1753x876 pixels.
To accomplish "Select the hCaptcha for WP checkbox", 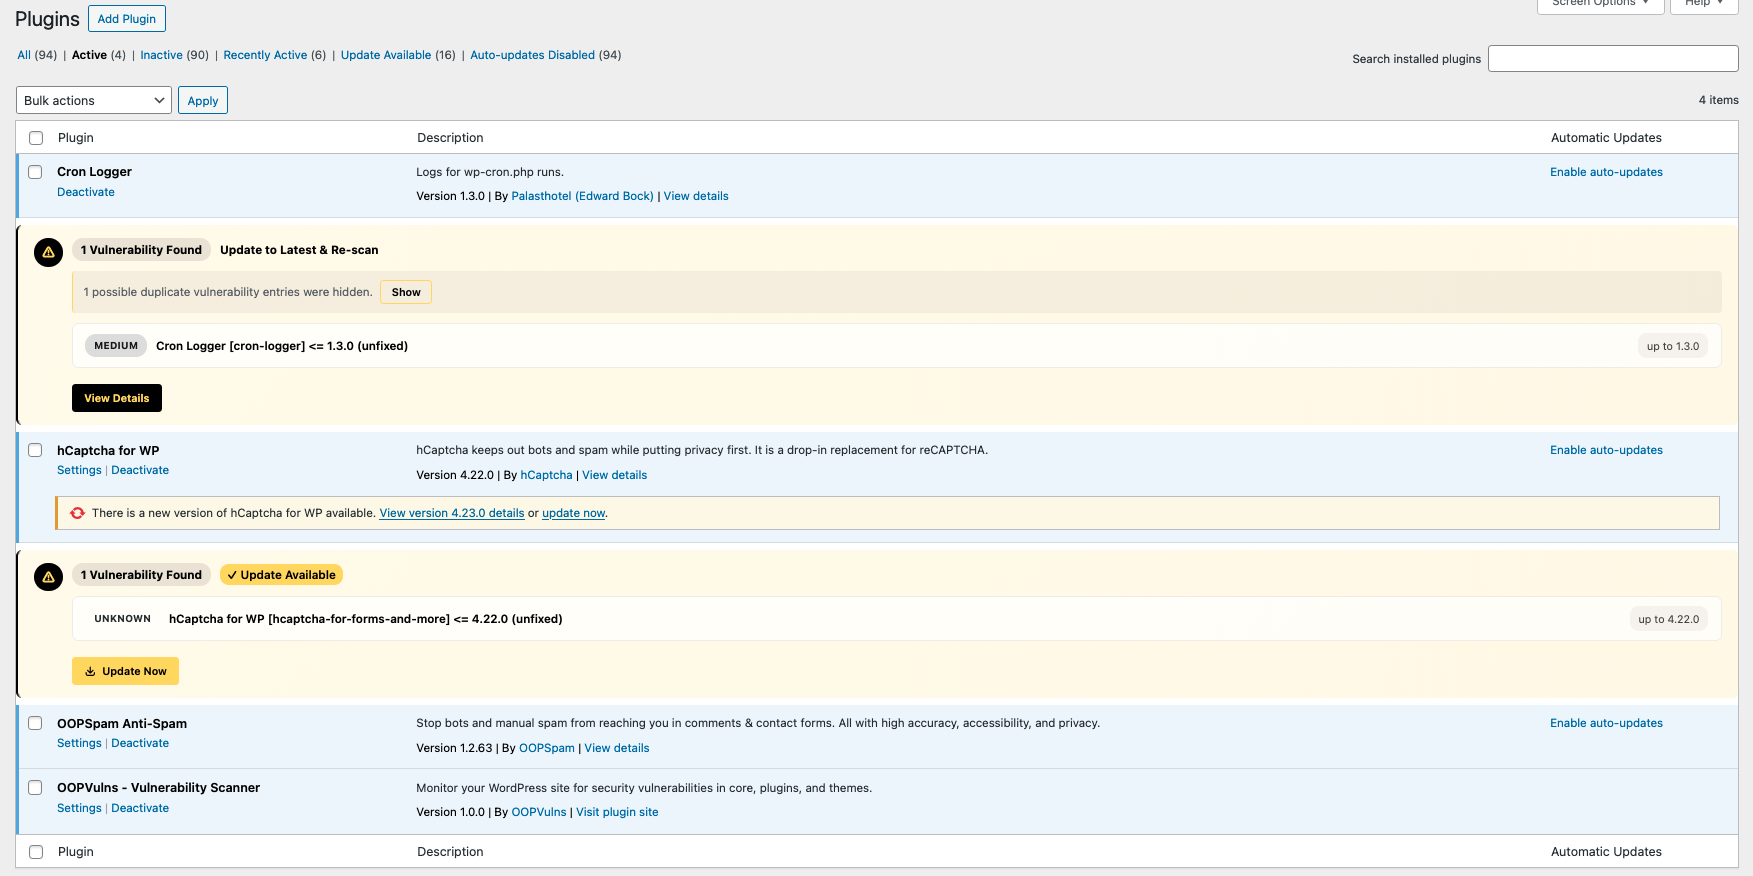I will click(35, 450).
